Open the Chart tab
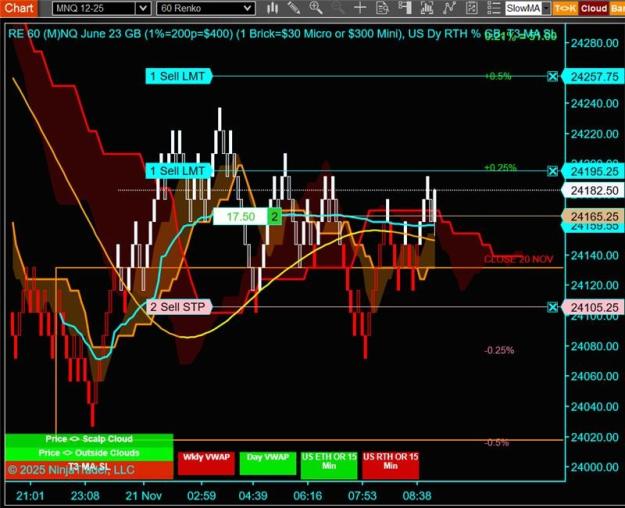Screen dimensions: 625x508 [19, 8]
